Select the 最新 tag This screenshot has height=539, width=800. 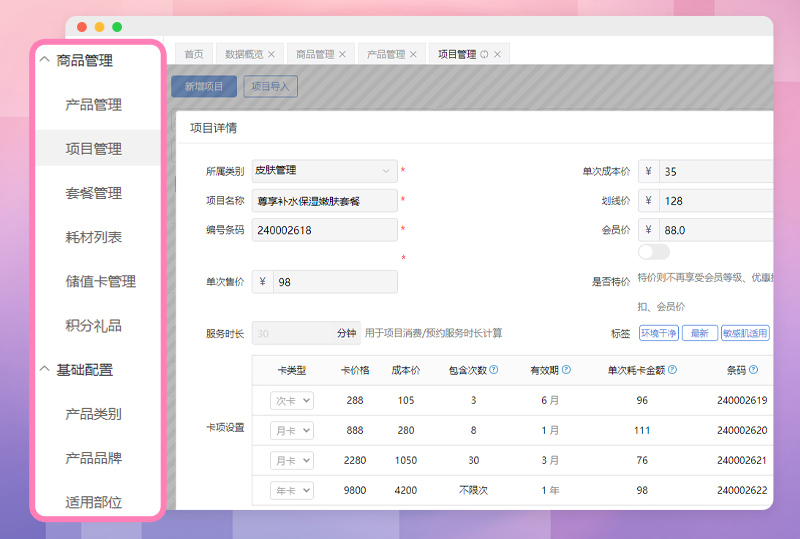[x=699, y=333]
